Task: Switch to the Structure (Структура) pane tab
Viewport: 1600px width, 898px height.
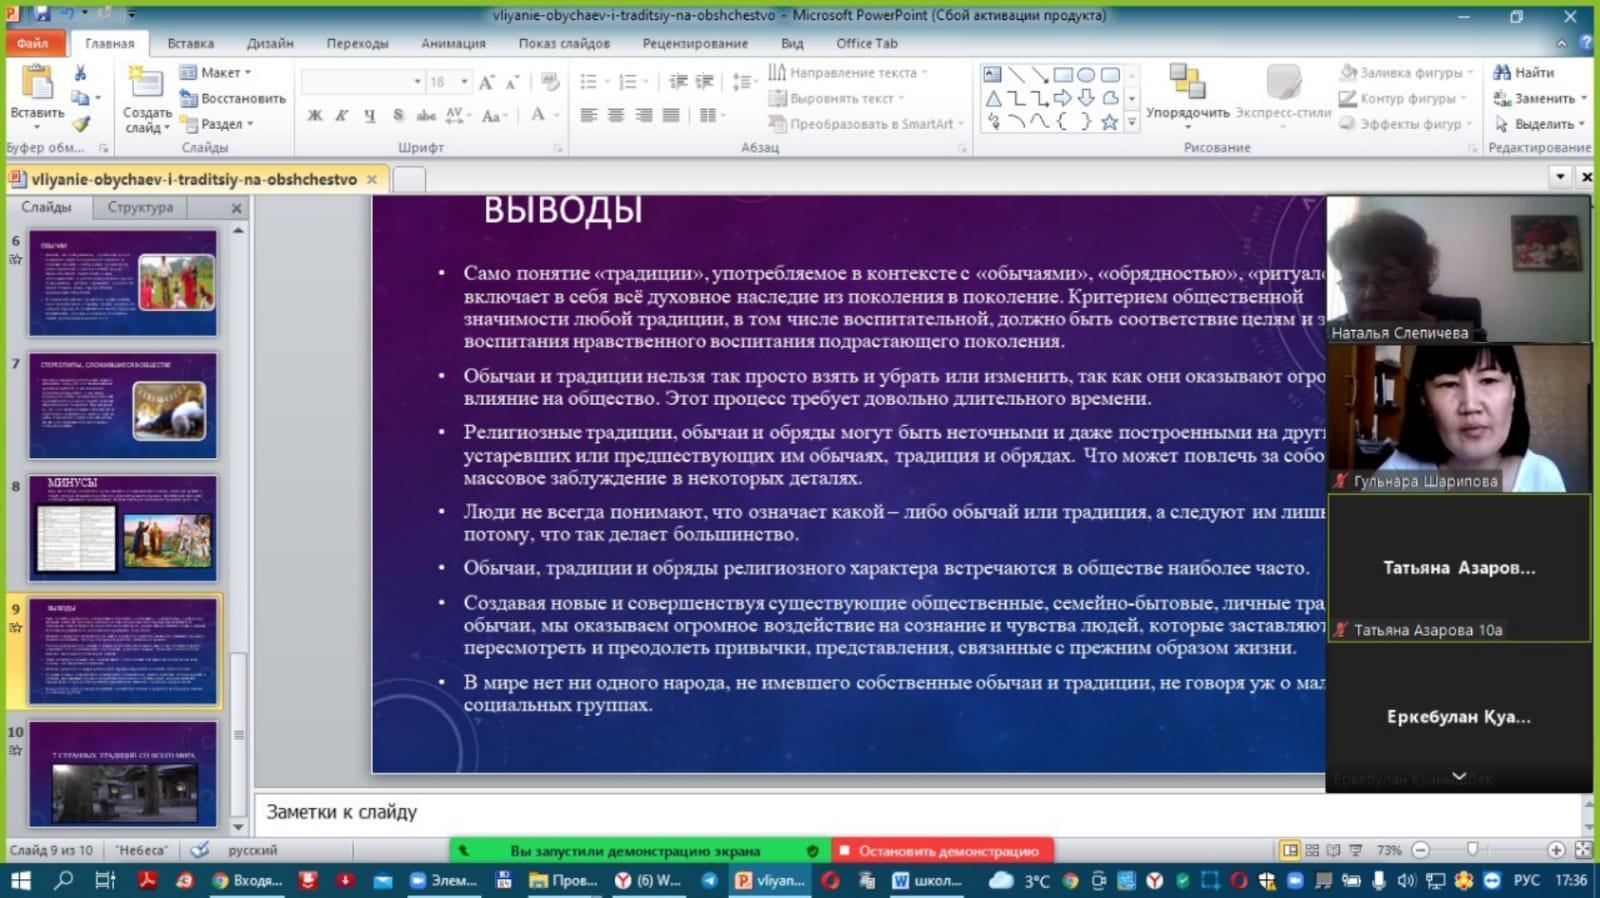Action: [140, 207]
